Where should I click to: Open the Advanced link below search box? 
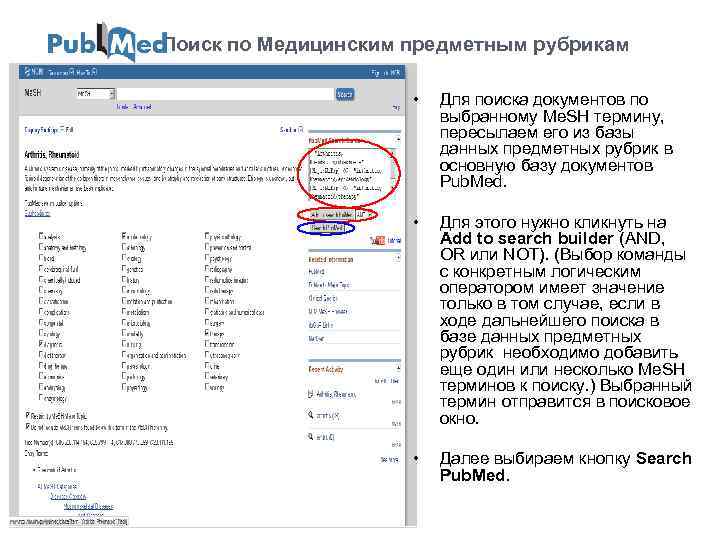[x=142, y=107]
